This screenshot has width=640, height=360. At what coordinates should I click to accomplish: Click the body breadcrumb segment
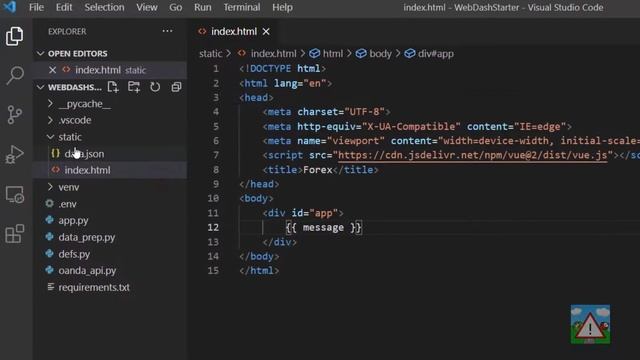pyautogui.click(x=380, y=54)
